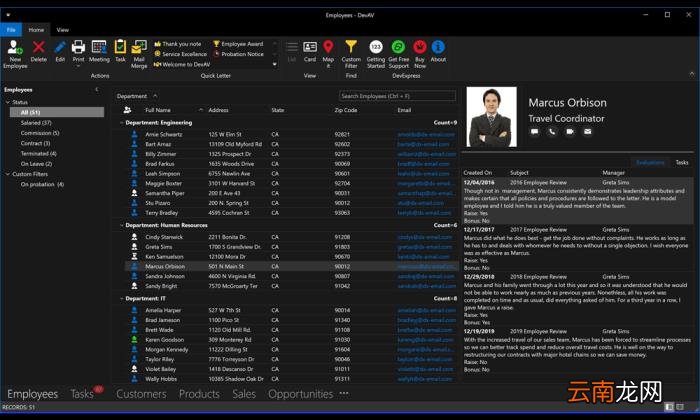The height and width of the screenshot is (420, 700).
Task: Click the Edit pencil icon
Action: click(x=60, y=47)
